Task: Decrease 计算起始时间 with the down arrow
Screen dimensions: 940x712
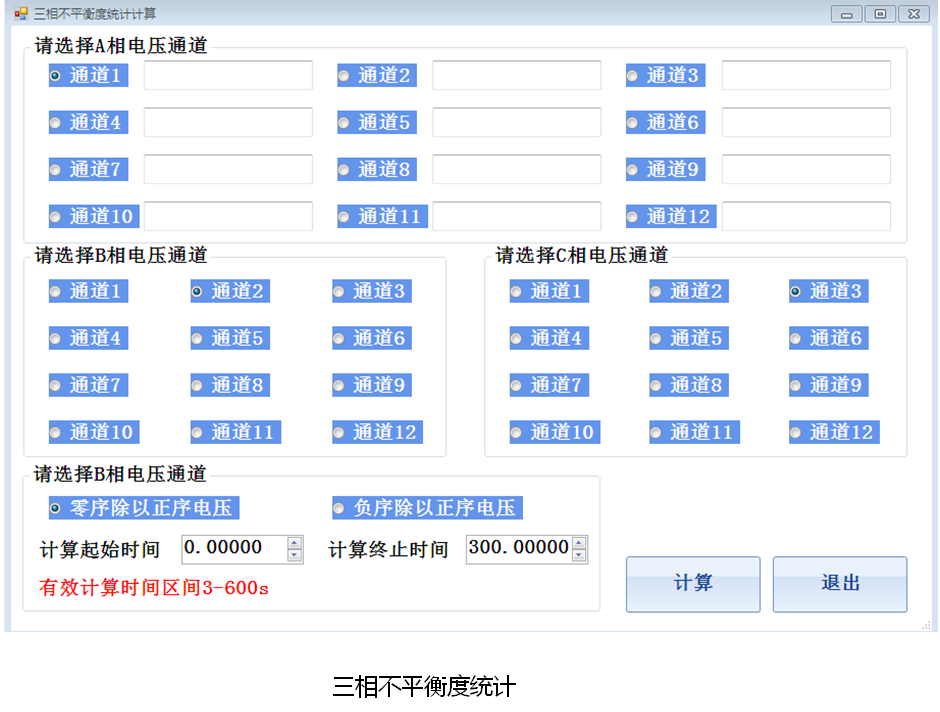Action: coord(295,555)
